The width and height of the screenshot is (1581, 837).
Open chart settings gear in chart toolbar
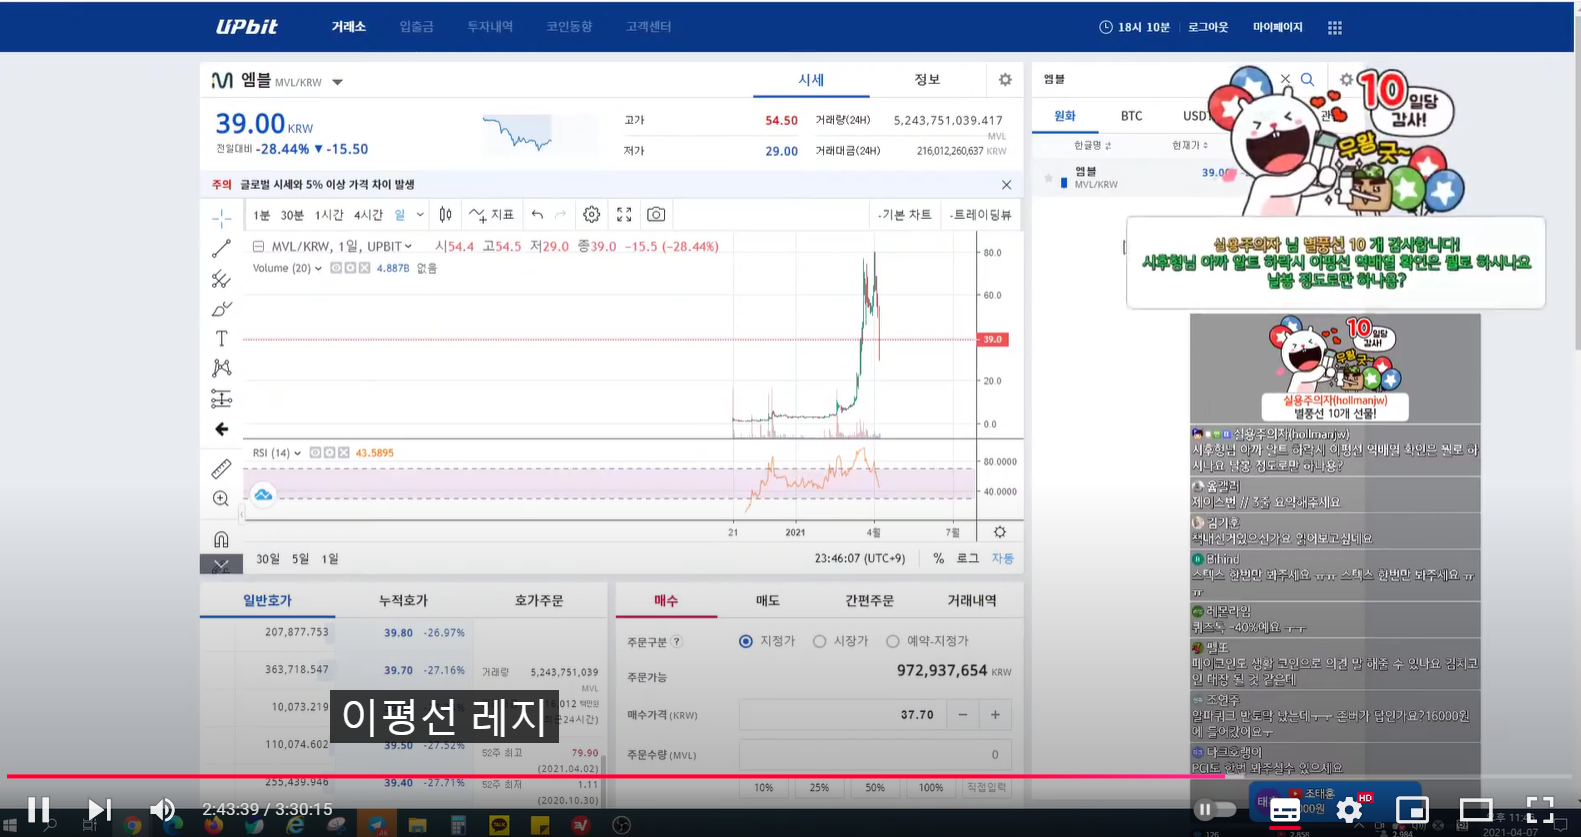coord(591,214)
